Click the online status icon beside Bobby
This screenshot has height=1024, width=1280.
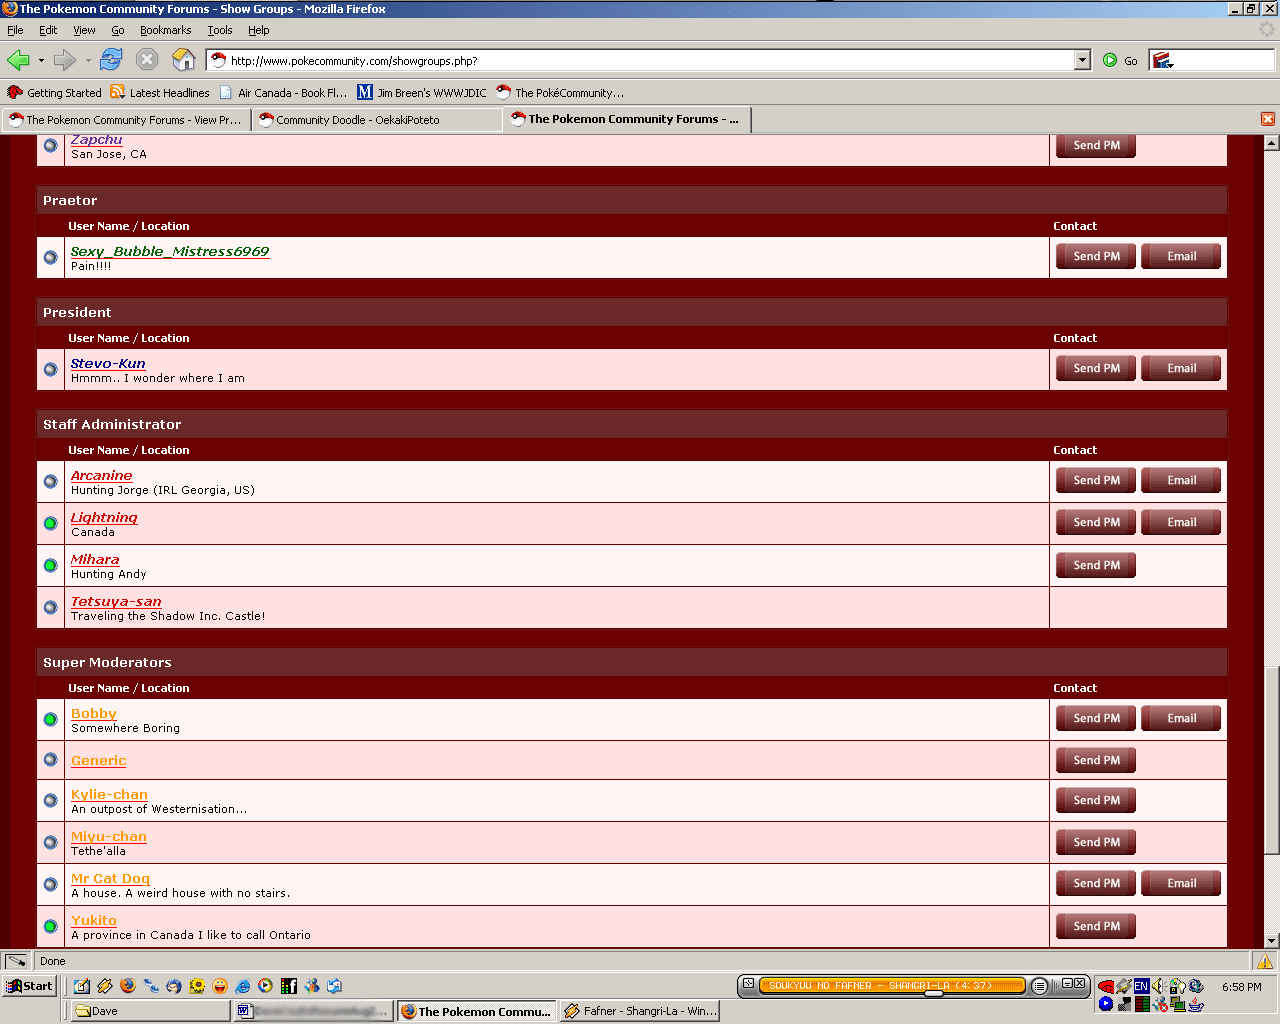click(50, 719)
